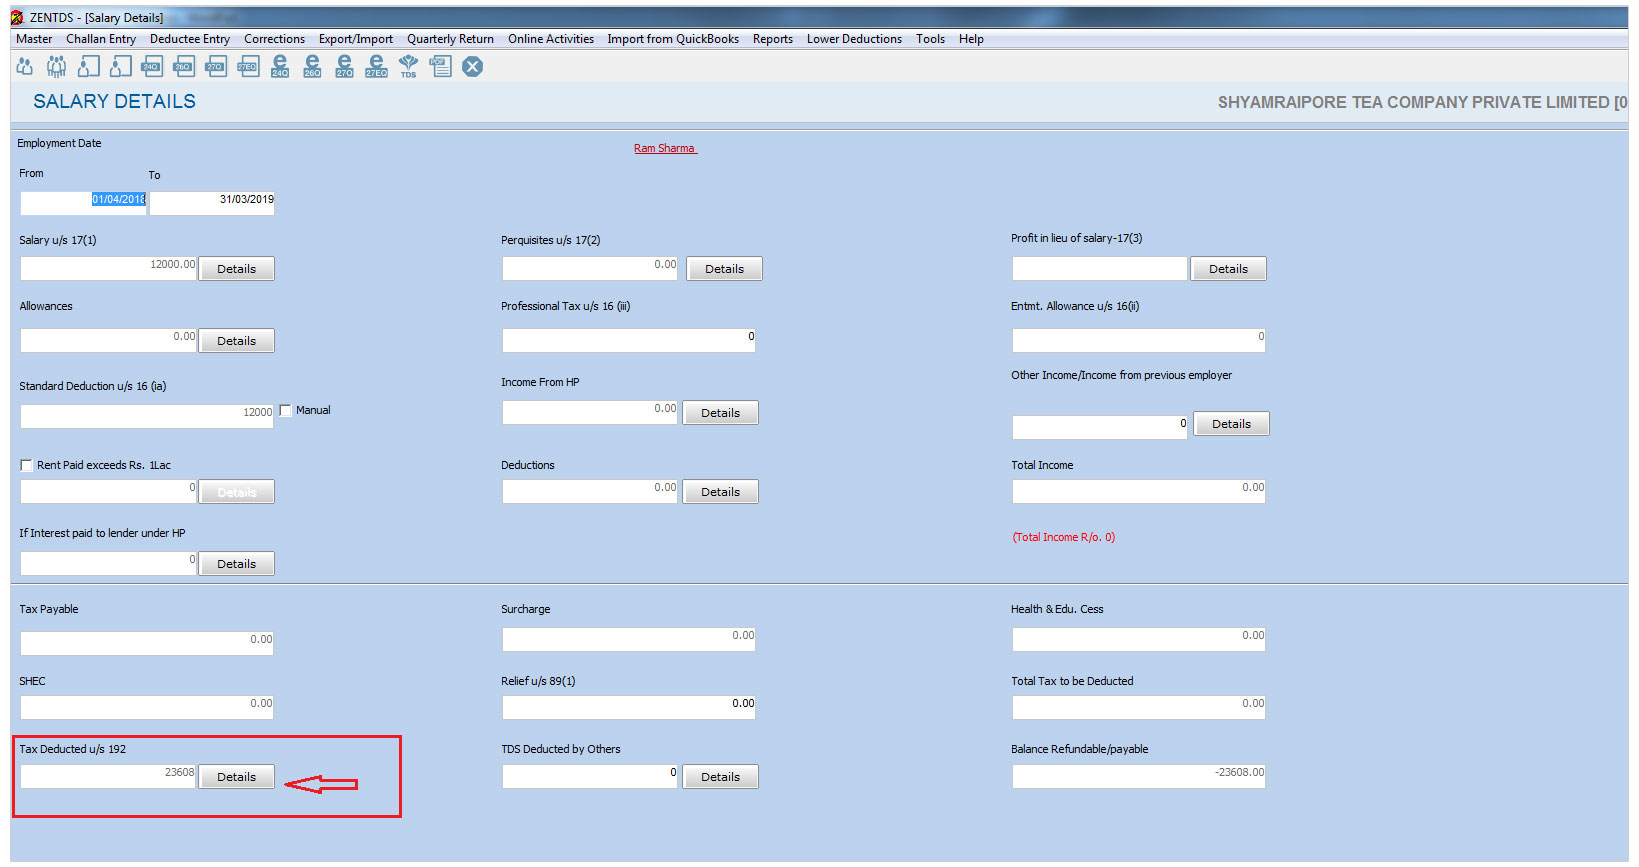This screenshot has width=1639, height=867.
Task: Open the Tools menu
Action: (930, 39)
